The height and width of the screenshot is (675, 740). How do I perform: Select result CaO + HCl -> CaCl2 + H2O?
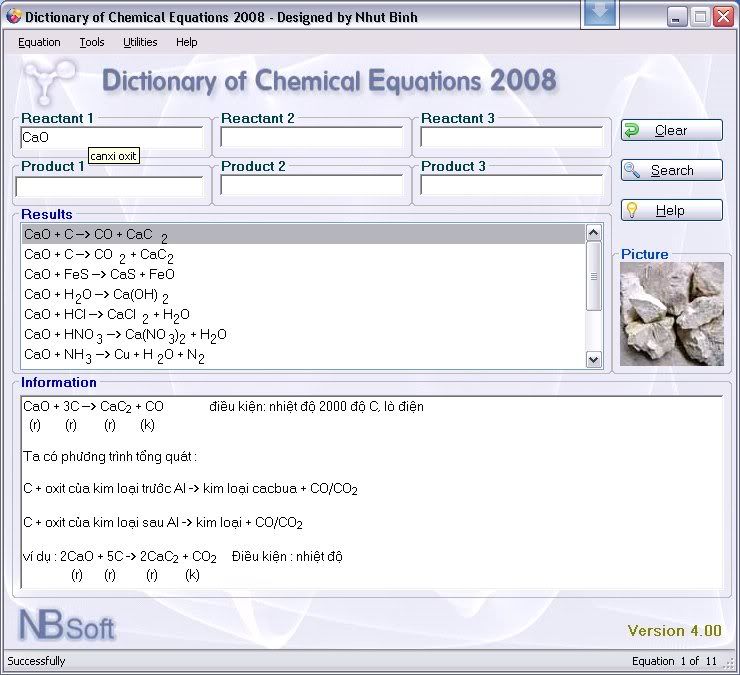click(x=303, y=315)
